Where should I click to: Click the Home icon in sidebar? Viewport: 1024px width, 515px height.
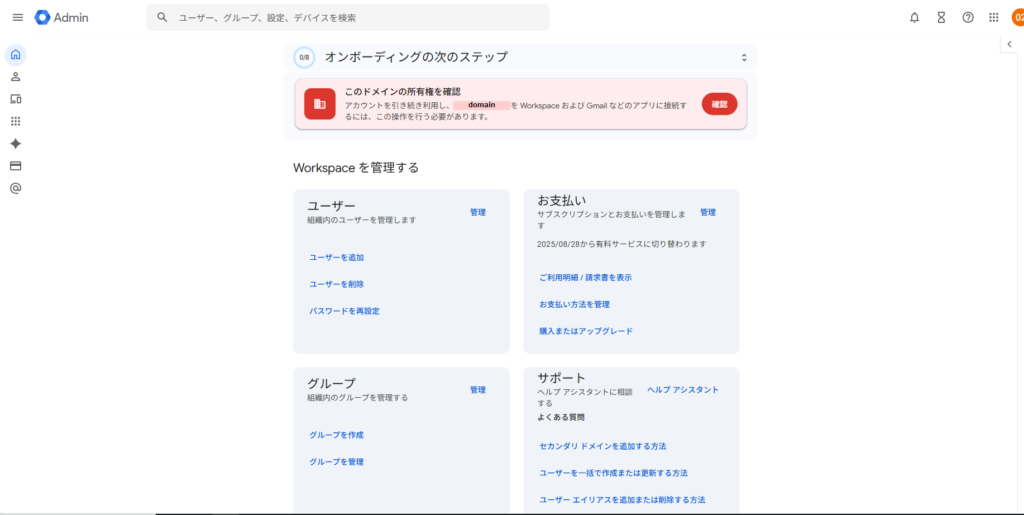(15, 55)
